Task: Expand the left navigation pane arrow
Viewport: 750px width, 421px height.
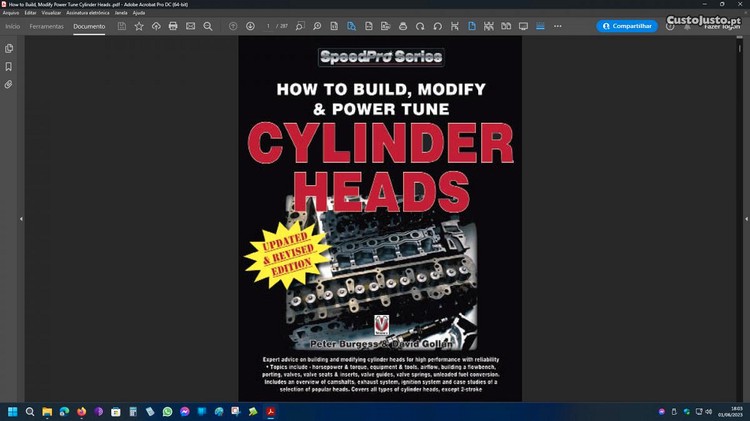Action: tap(21, 218)
